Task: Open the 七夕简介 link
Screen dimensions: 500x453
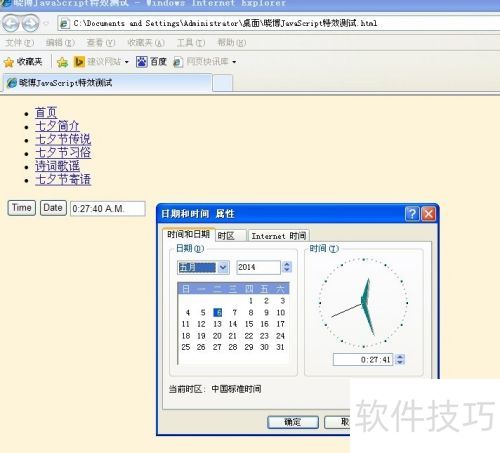Action: [x=57, y=126]
